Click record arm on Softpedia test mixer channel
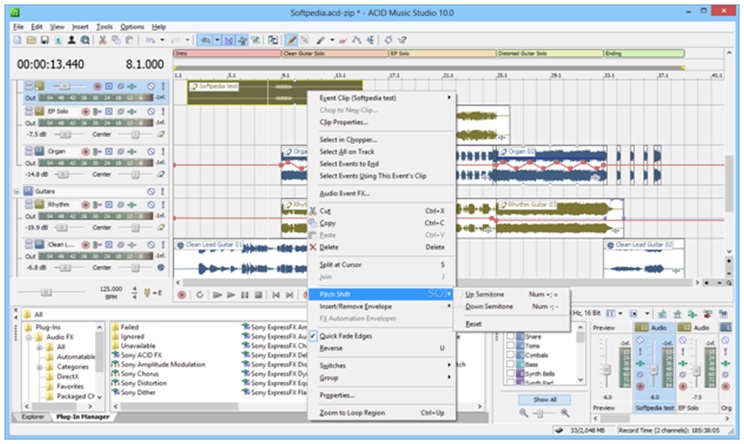The height and width of the screenshot is (444, 744). (640, 386)
